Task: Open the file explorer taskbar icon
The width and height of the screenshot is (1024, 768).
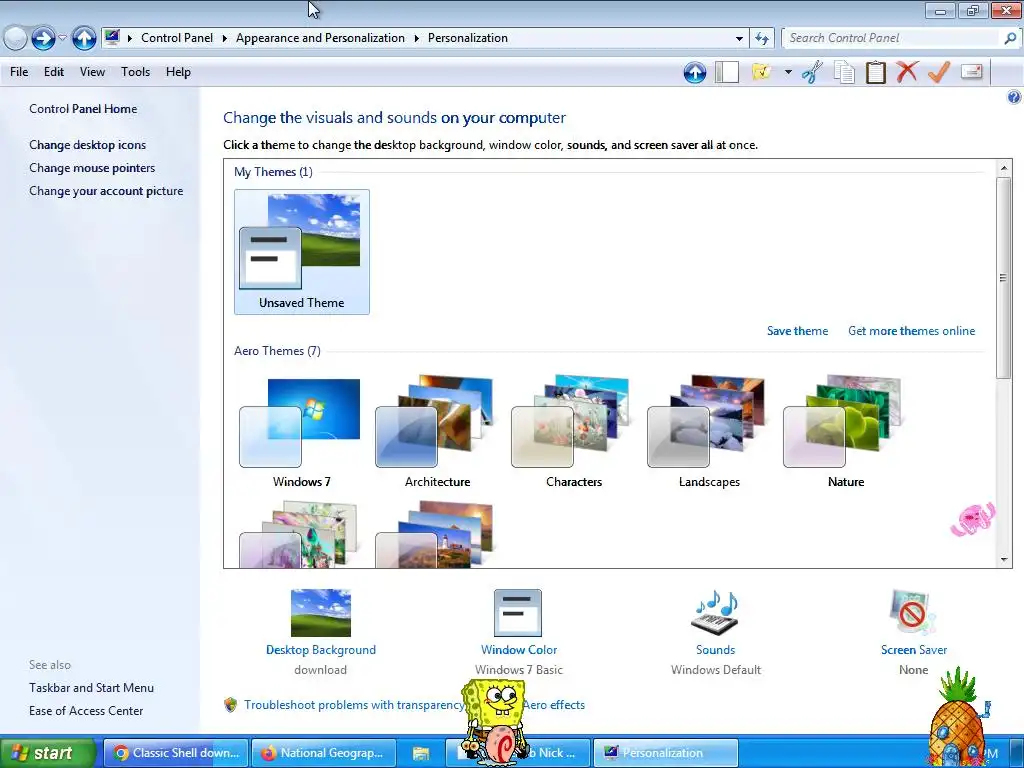Action: (421, 753)
